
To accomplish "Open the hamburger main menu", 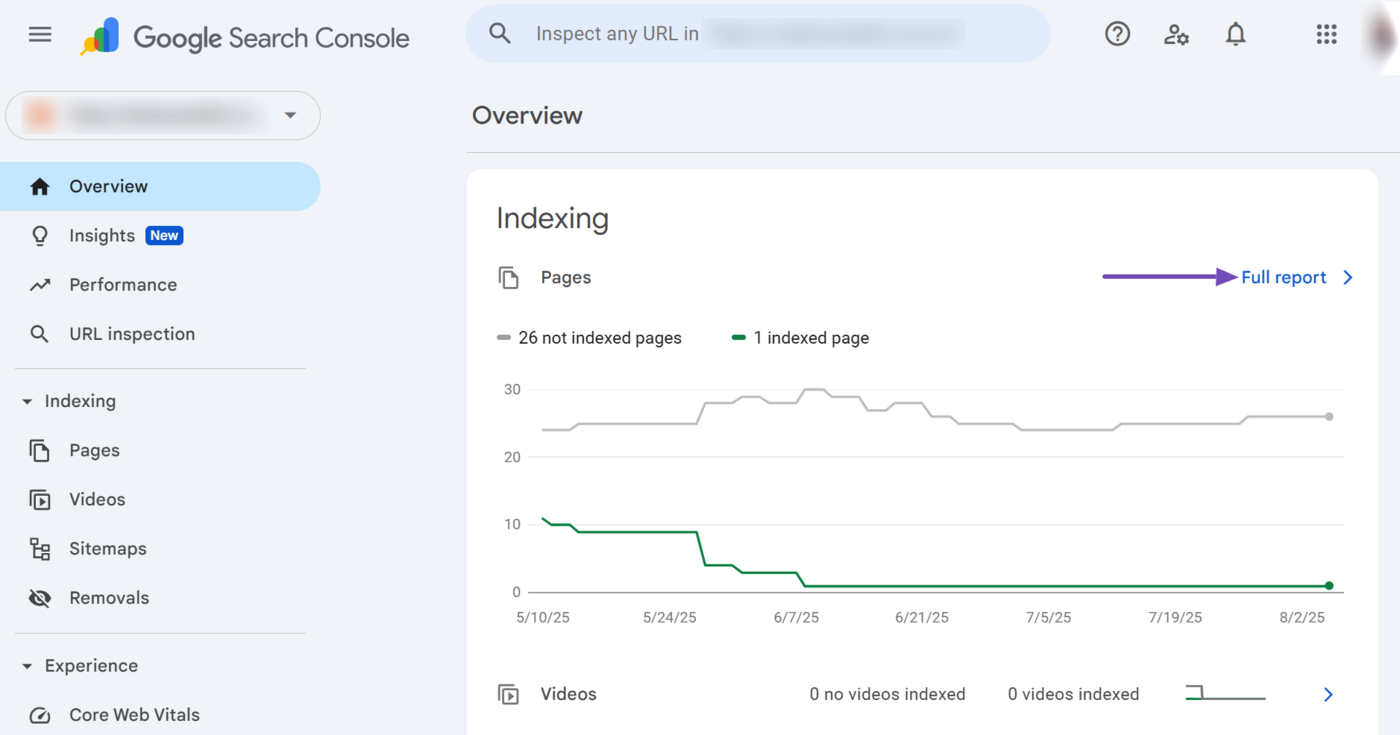I will [40, 35].
